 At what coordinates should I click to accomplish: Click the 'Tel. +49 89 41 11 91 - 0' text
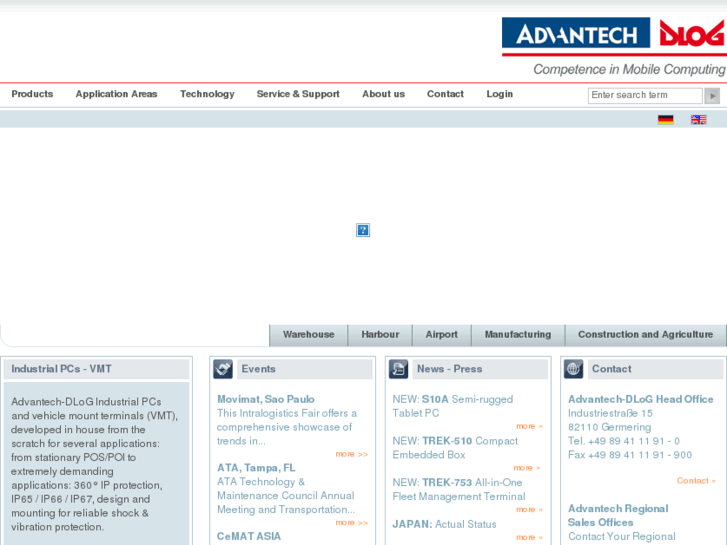pyautogui.click(x=624, y=441)
